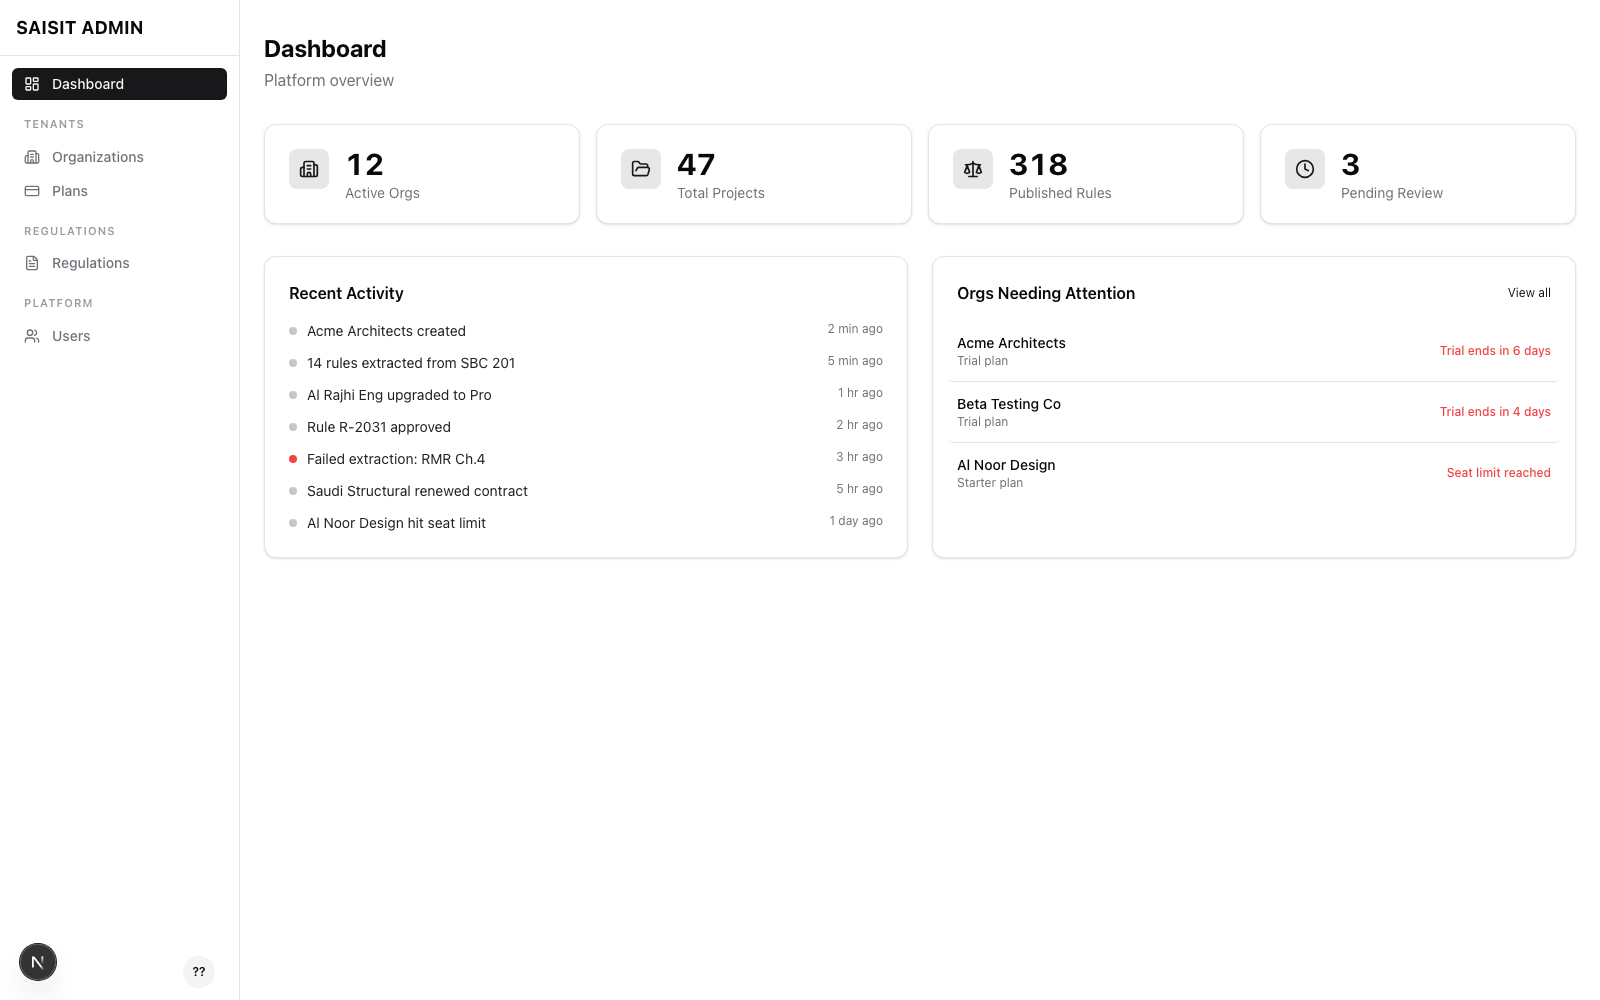Click the folder icon on Total Projects card
1600x1000 pixels.
point(641,169)
